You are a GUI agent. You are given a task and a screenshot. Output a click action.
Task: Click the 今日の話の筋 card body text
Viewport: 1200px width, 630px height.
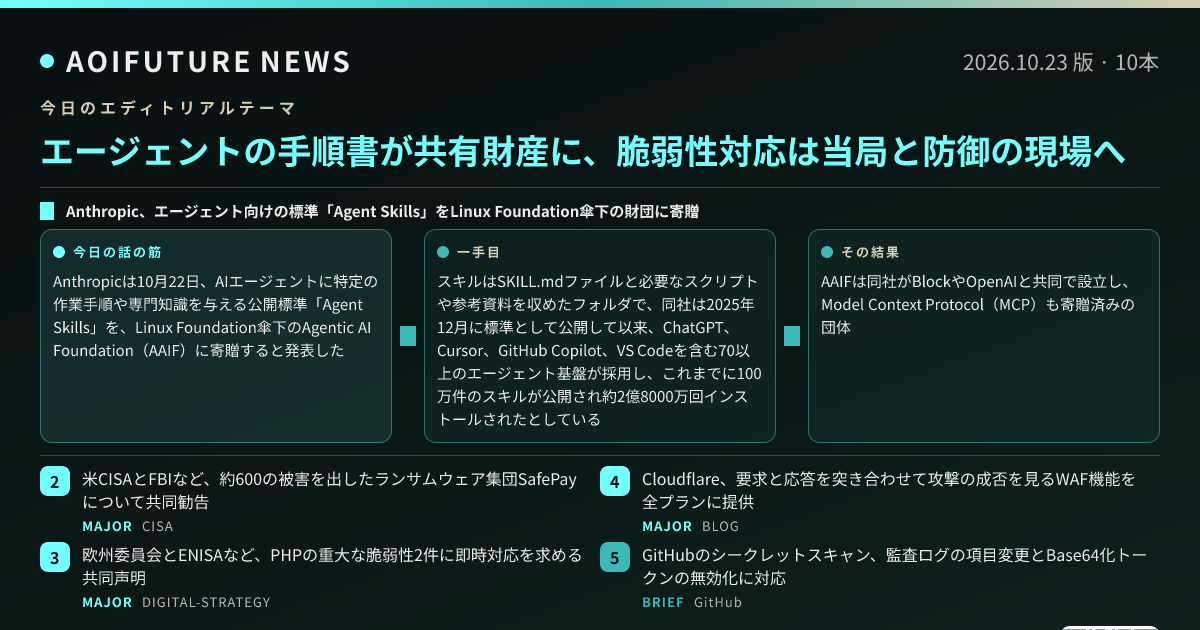click(215, 316)
